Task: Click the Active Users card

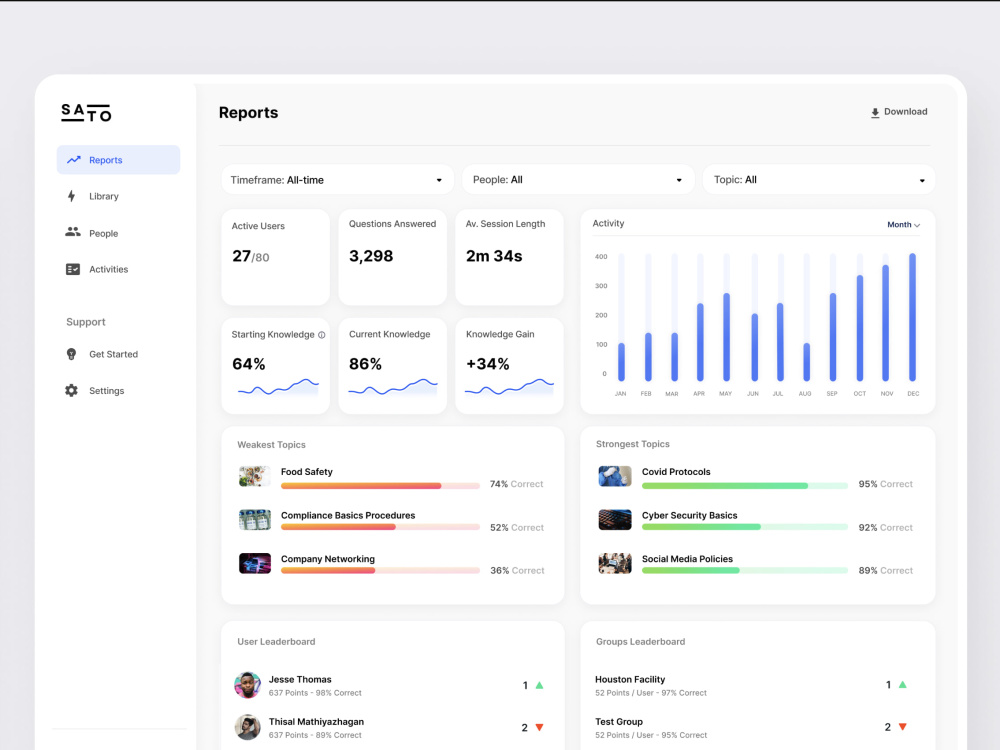Action: tap(276, 257)
